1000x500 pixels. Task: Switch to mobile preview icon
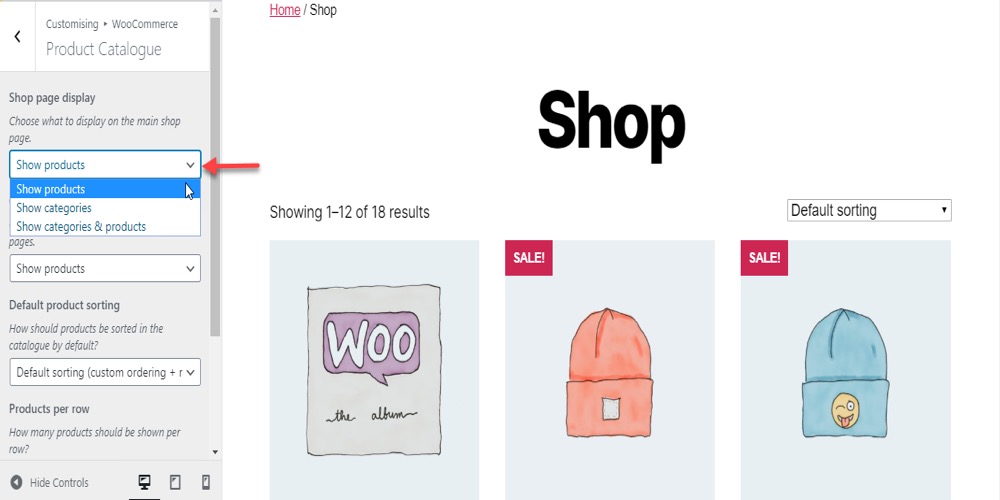[205, 483]
